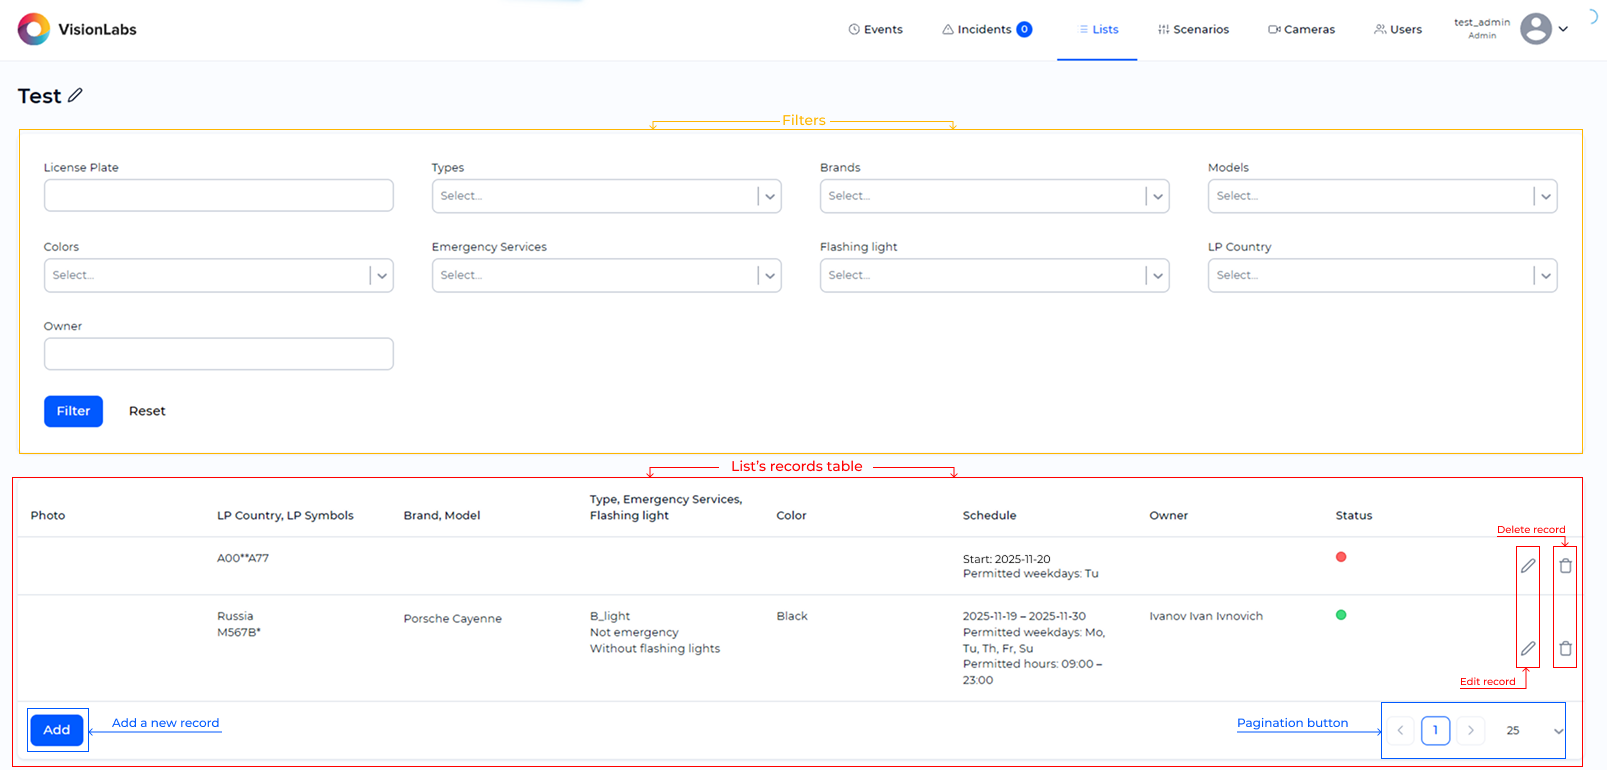Click the LP Country, LP Symbols header
This screenshot has width=1607, height=770.
point(285,516)
